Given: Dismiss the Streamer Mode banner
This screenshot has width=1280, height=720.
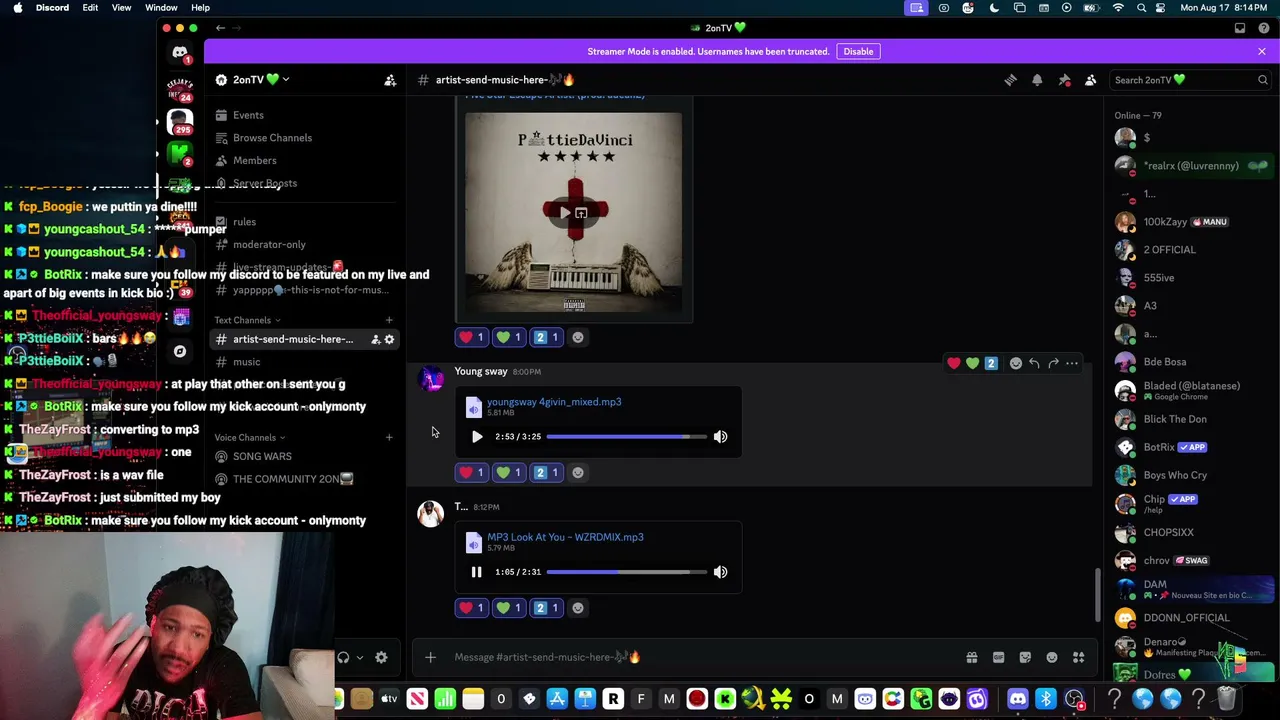Looking at the screenshot, I should coord(1262,51).
